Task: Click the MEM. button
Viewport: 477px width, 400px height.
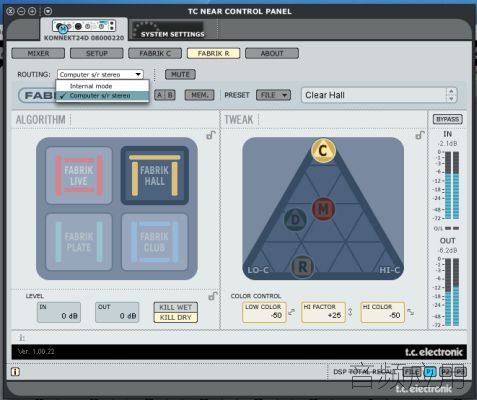Action: click(x=200, y=95)
